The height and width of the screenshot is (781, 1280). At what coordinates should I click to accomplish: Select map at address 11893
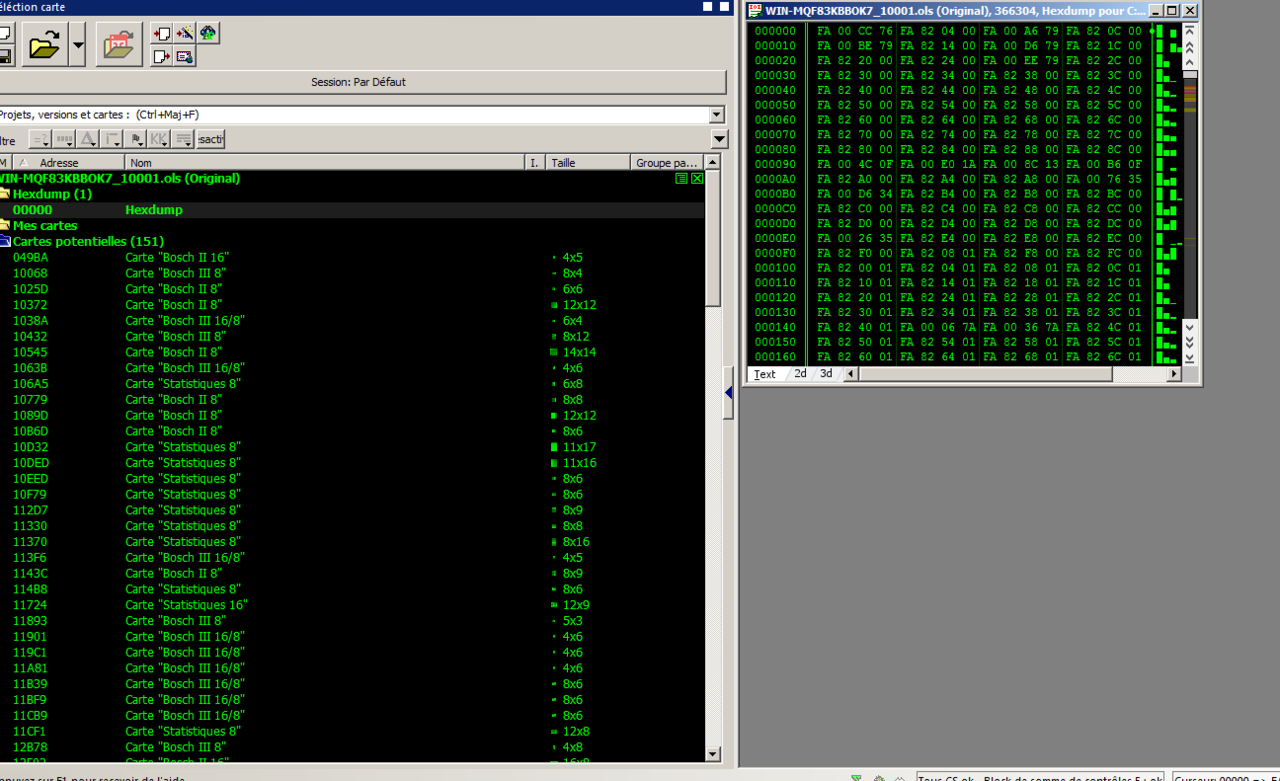coord(352,621)
